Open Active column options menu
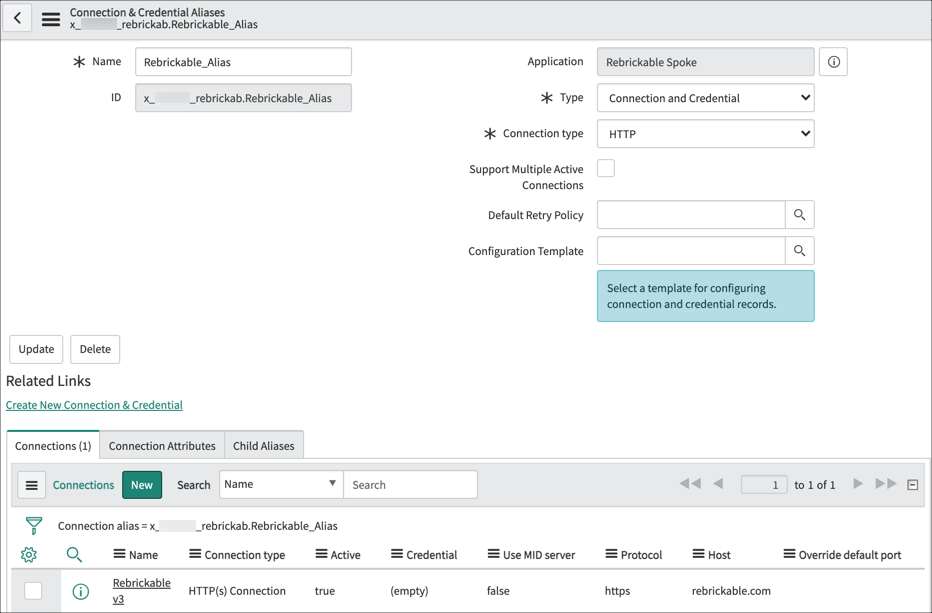 pos(321,554)
